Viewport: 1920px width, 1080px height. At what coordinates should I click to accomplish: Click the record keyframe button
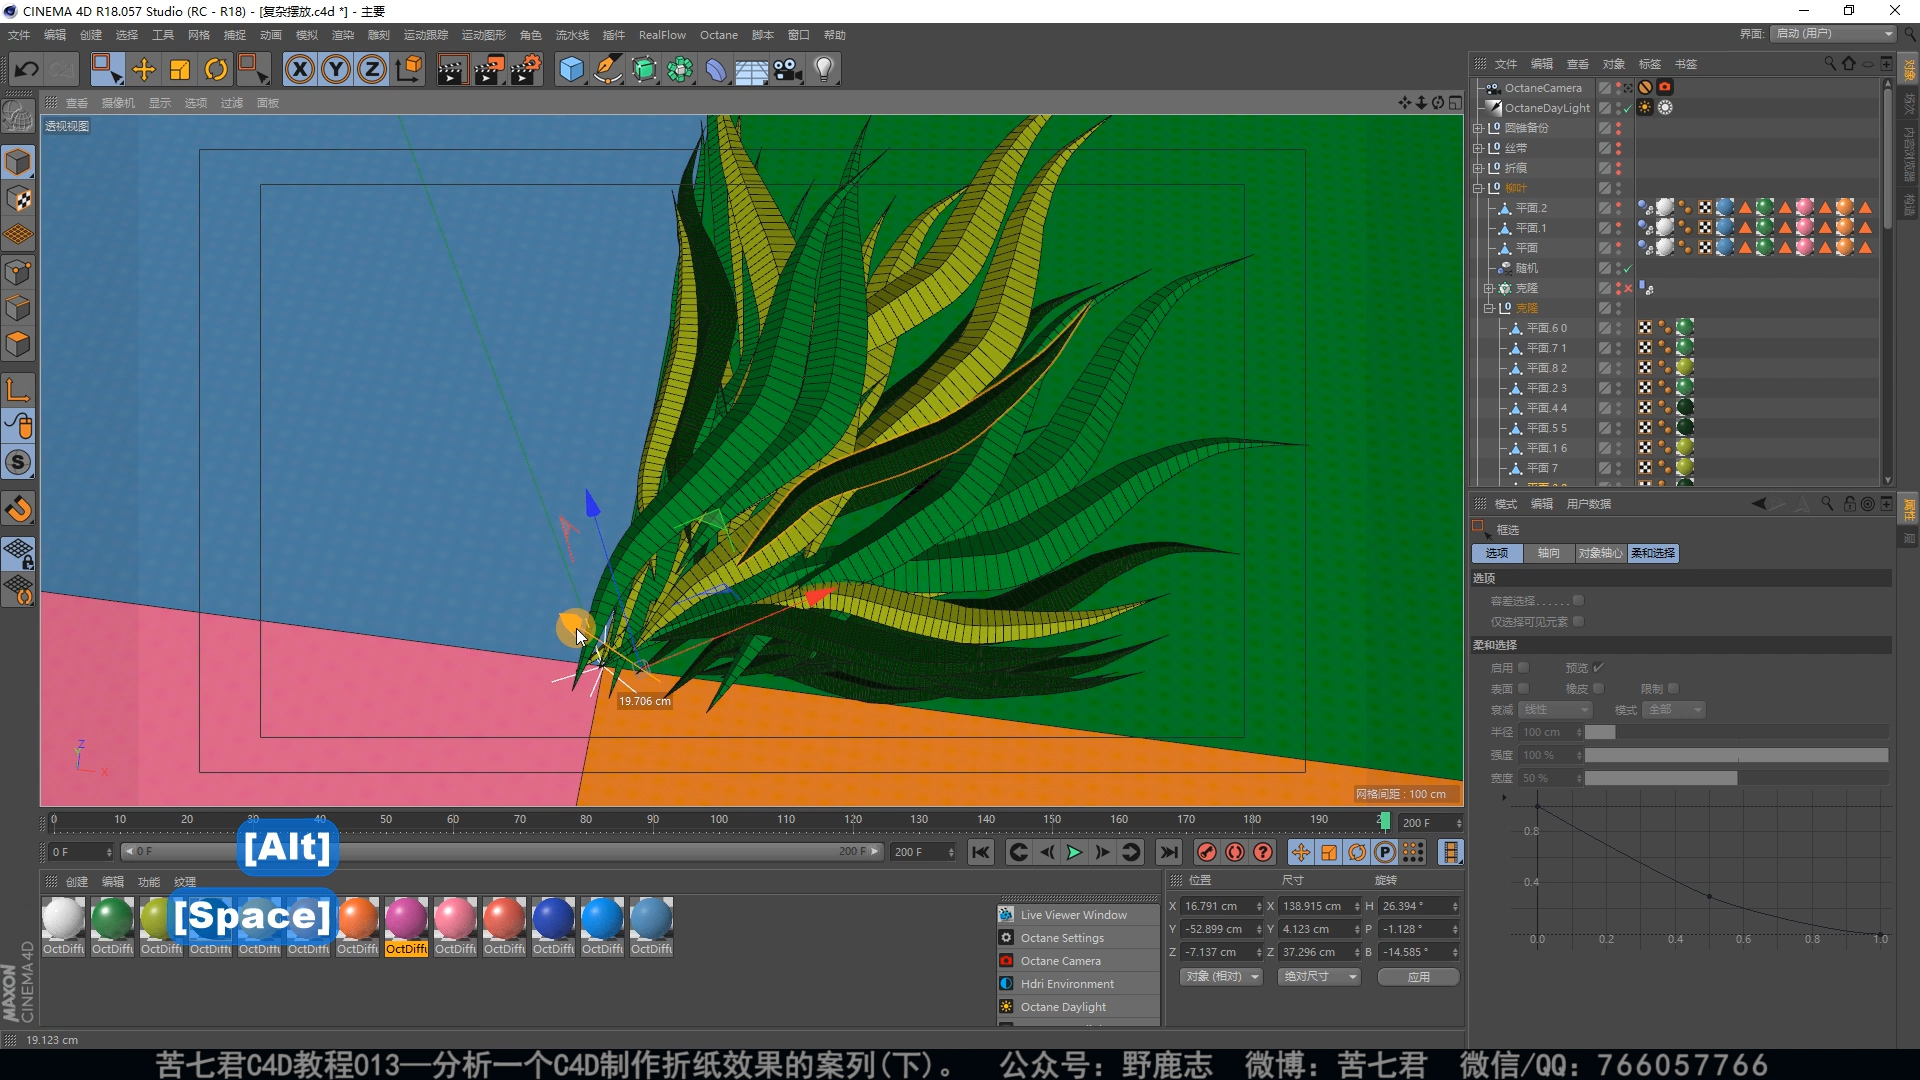[x=1207, y=852]
